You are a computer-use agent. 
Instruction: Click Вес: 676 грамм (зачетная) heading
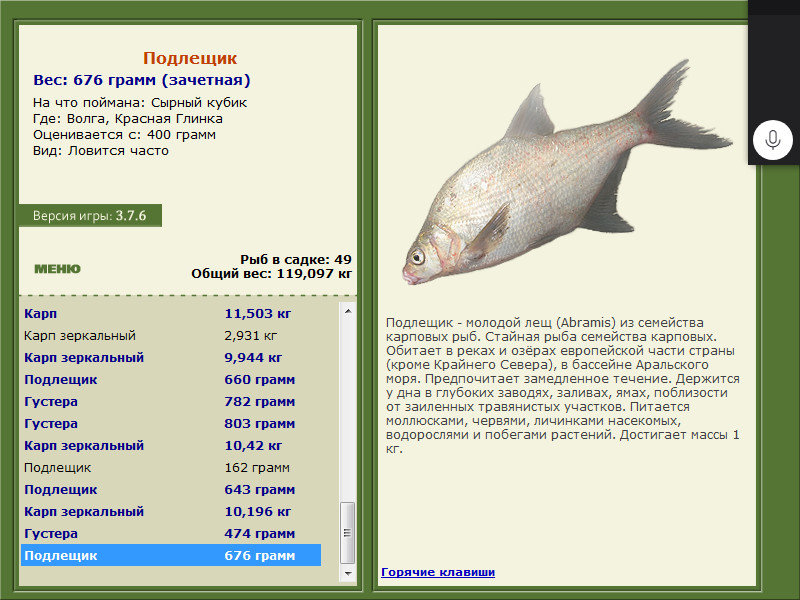click(142, 80)
